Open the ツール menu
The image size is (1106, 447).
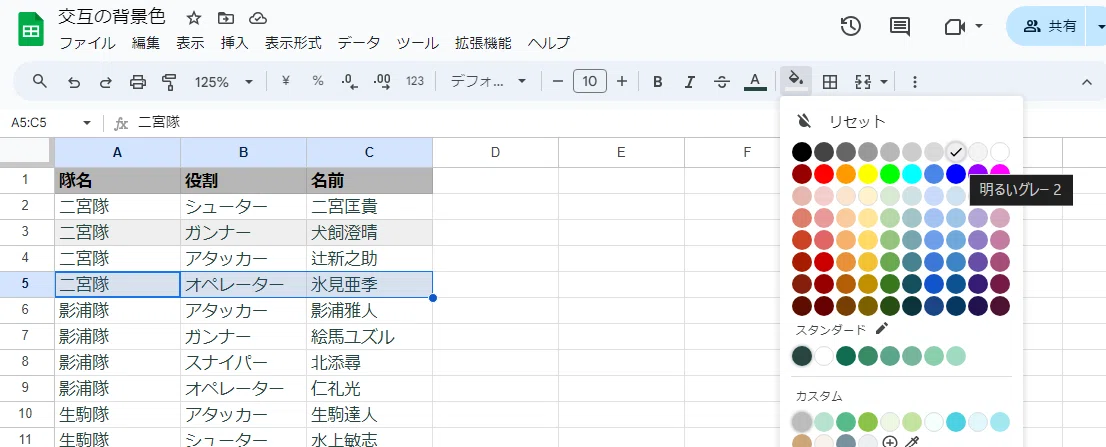(418, 43)
